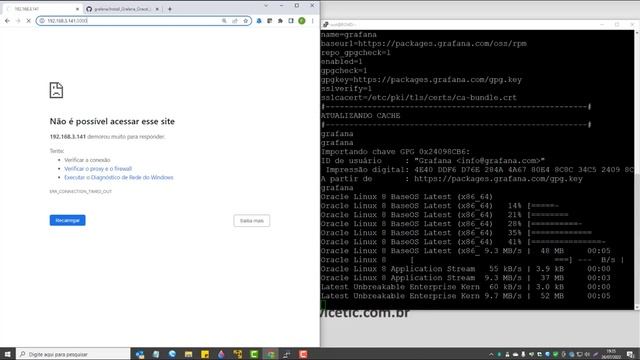This screenshot has height=360, width=640.
Task: Click the sad page error icon
Action: (56, 90)
